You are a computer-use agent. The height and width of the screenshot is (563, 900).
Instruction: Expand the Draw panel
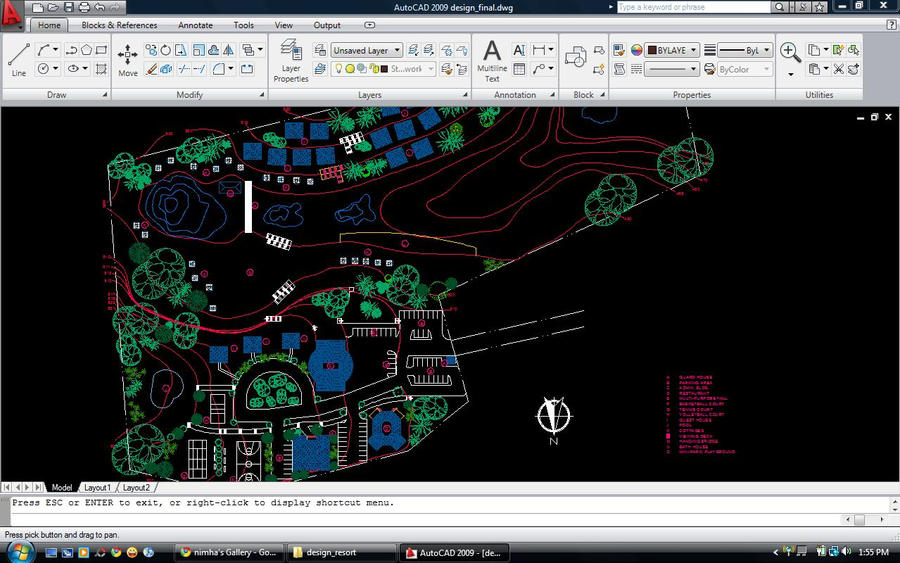[x=104, y=95]
